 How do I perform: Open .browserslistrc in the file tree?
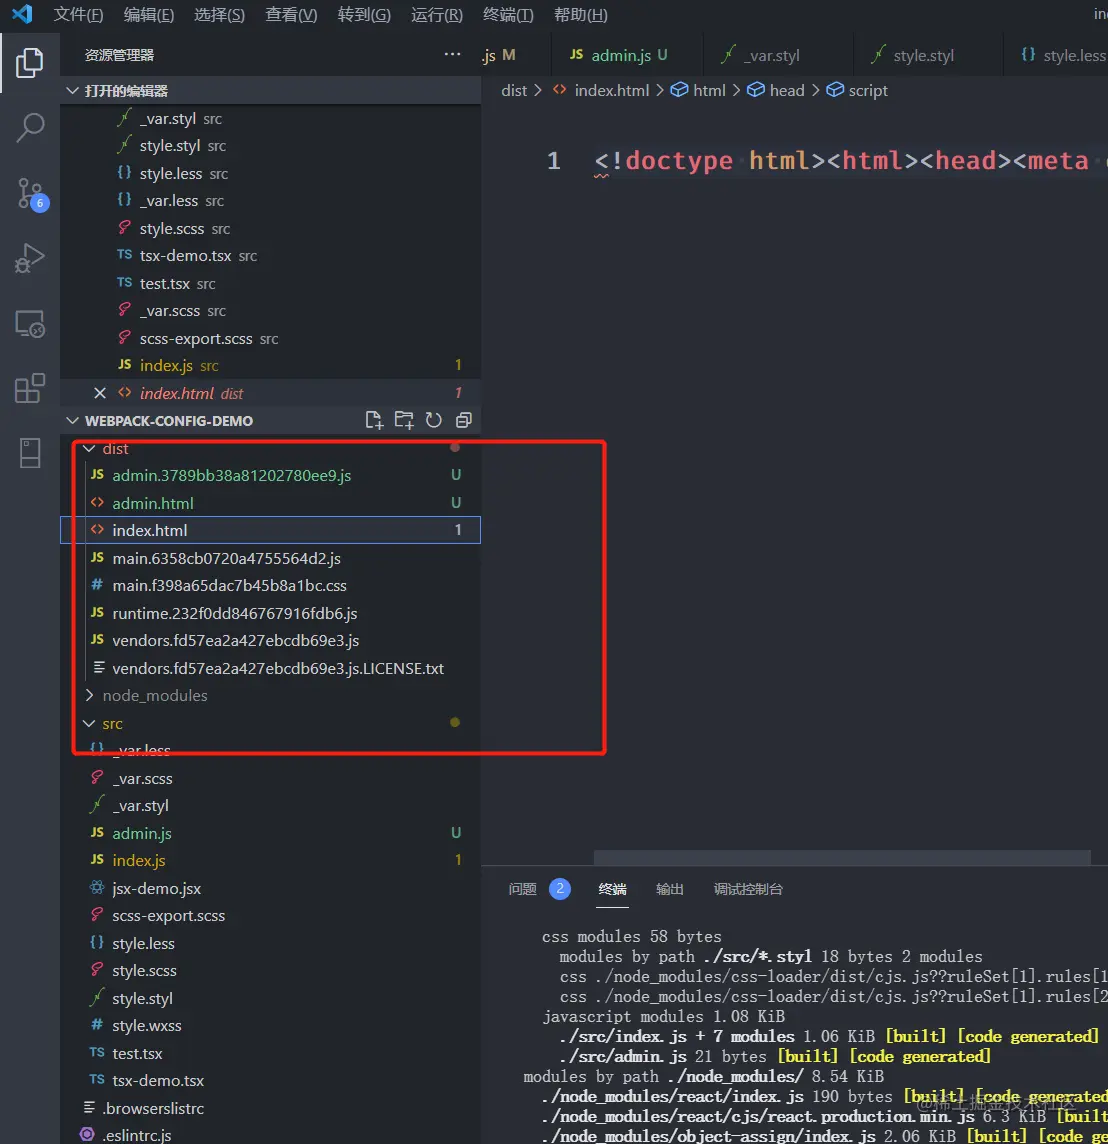click(x=270, y=1108)
